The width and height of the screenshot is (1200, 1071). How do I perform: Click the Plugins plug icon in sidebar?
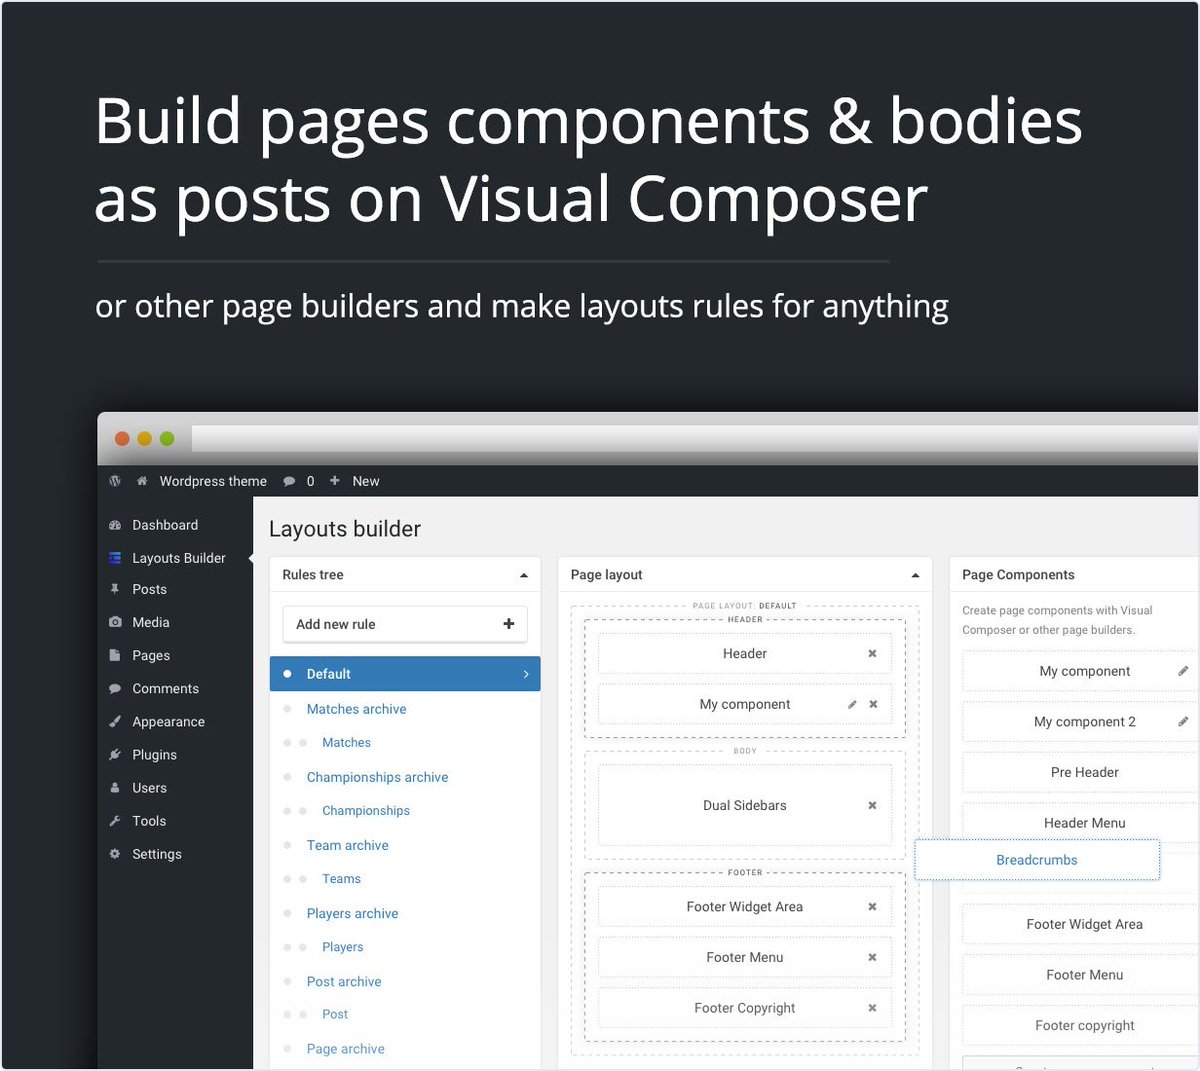click(x=115, y=755)
